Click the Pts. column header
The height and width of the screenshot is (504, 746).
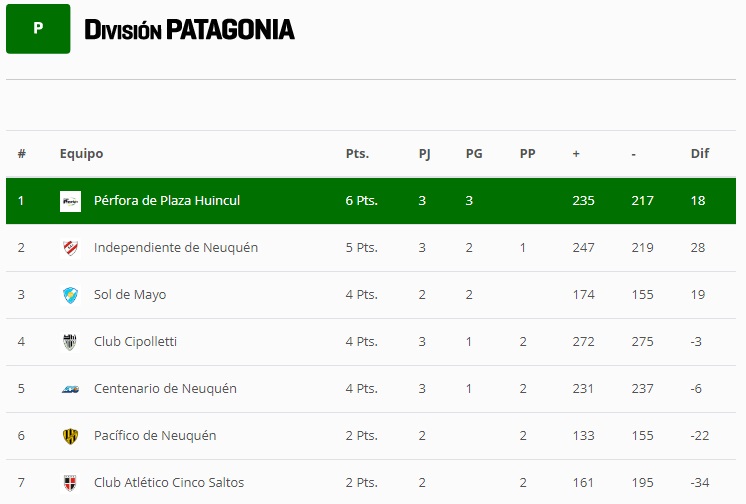pyautogui.click(x=357, y=154)
